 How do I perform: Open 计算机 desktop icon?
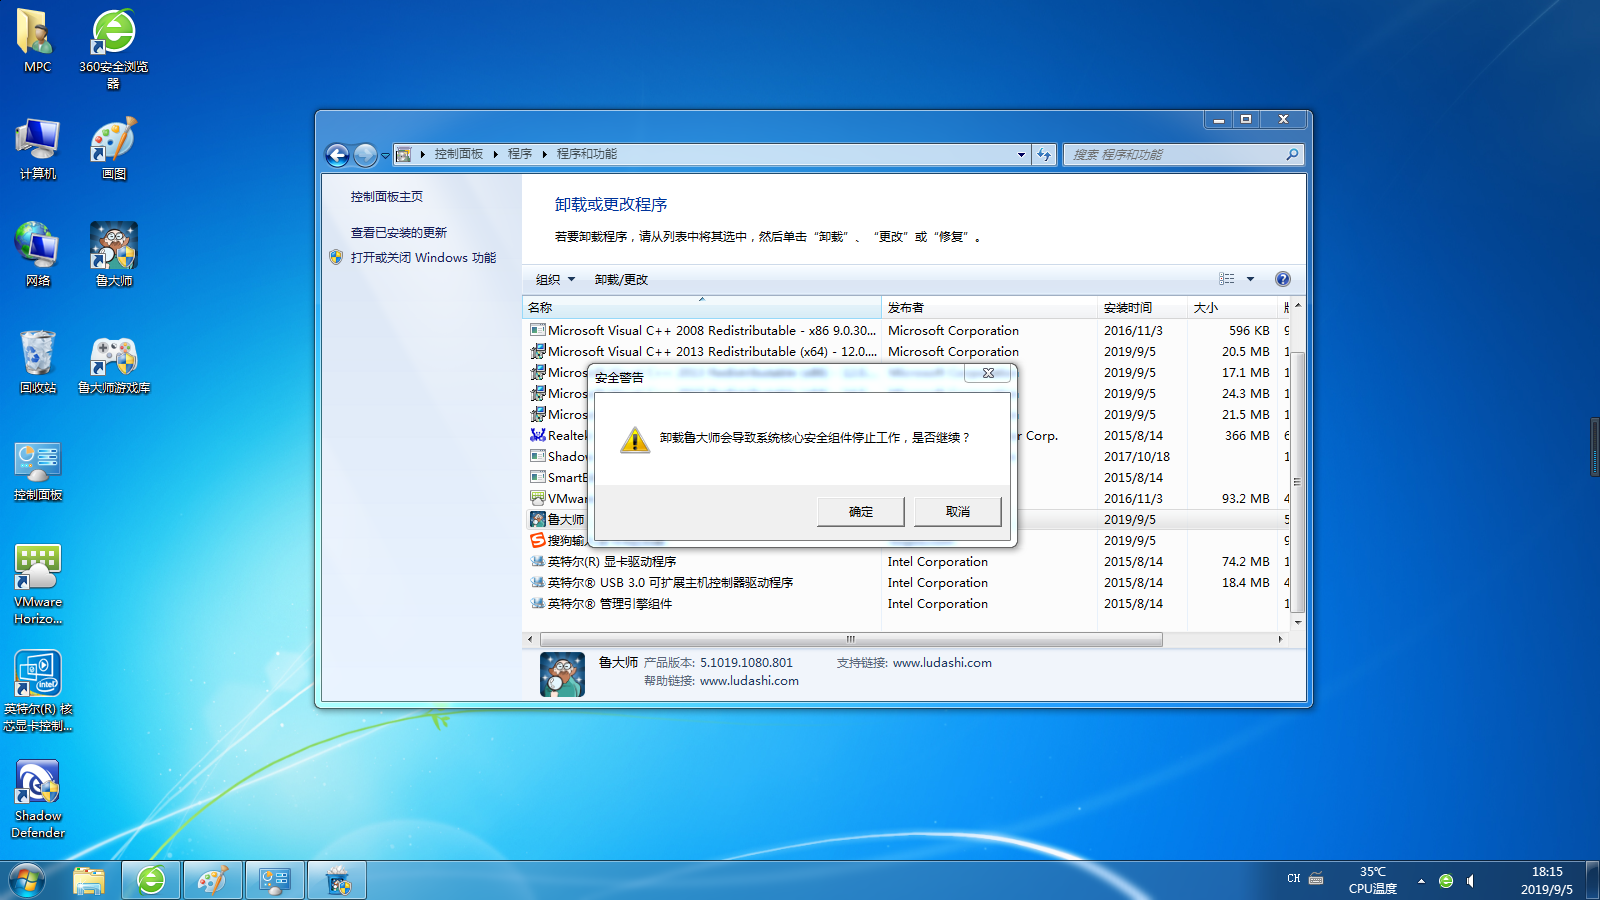click(38, 148)
